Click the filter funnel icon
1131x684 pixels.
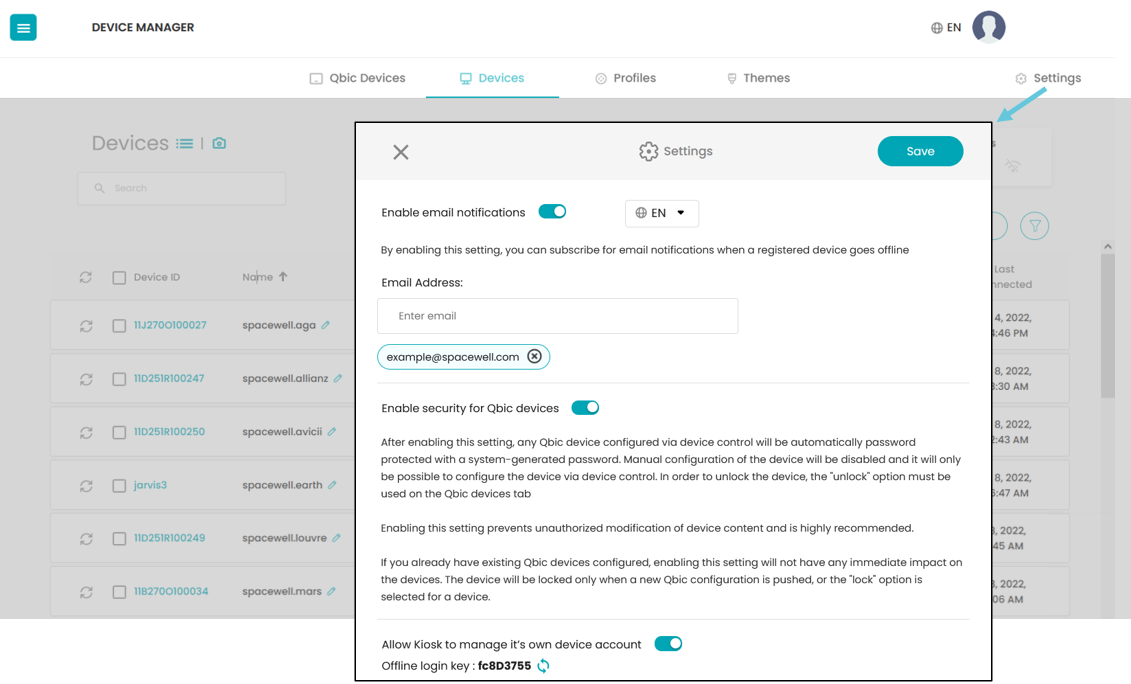1034,226
